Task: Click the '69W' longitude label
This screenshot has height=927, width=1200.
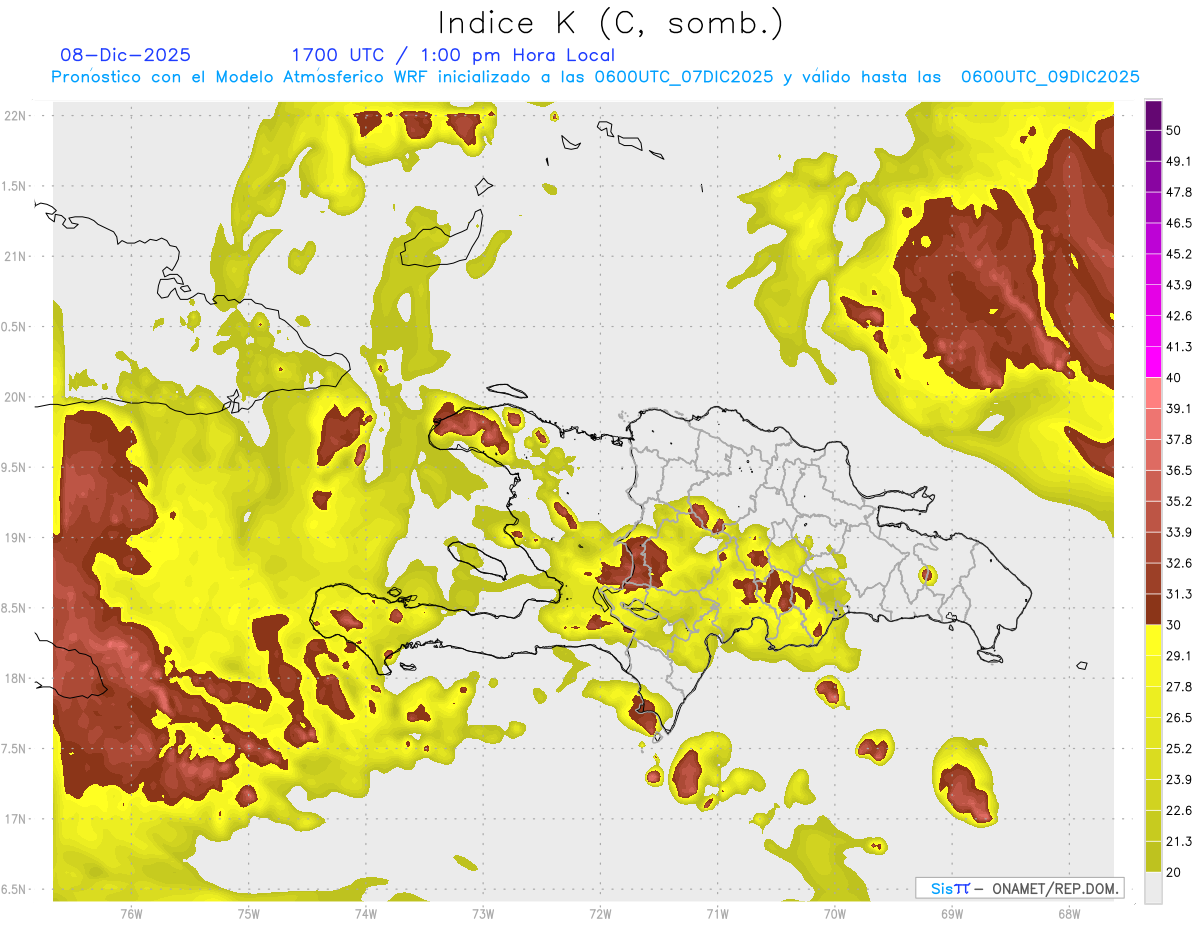Action: 951,914
